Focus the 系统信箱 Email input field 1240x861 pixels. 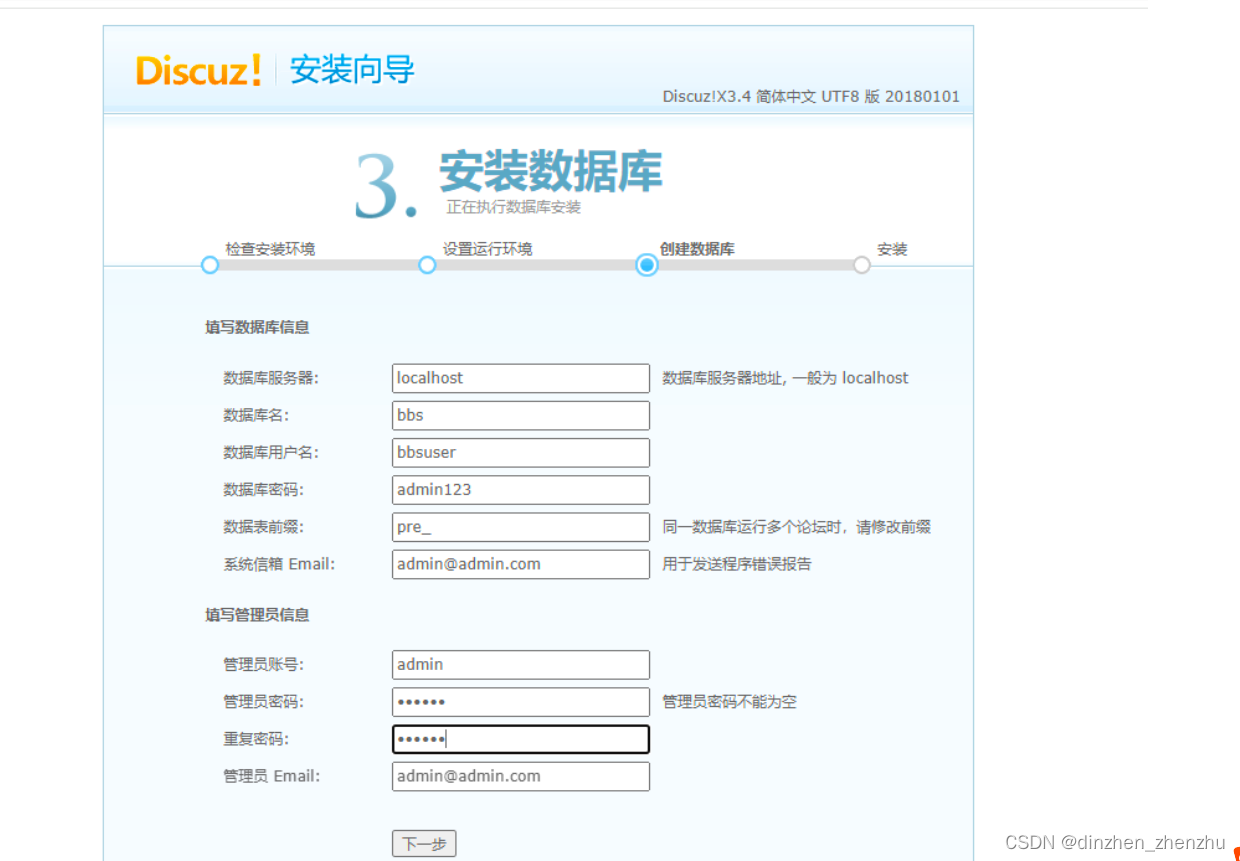click(521, 564)
